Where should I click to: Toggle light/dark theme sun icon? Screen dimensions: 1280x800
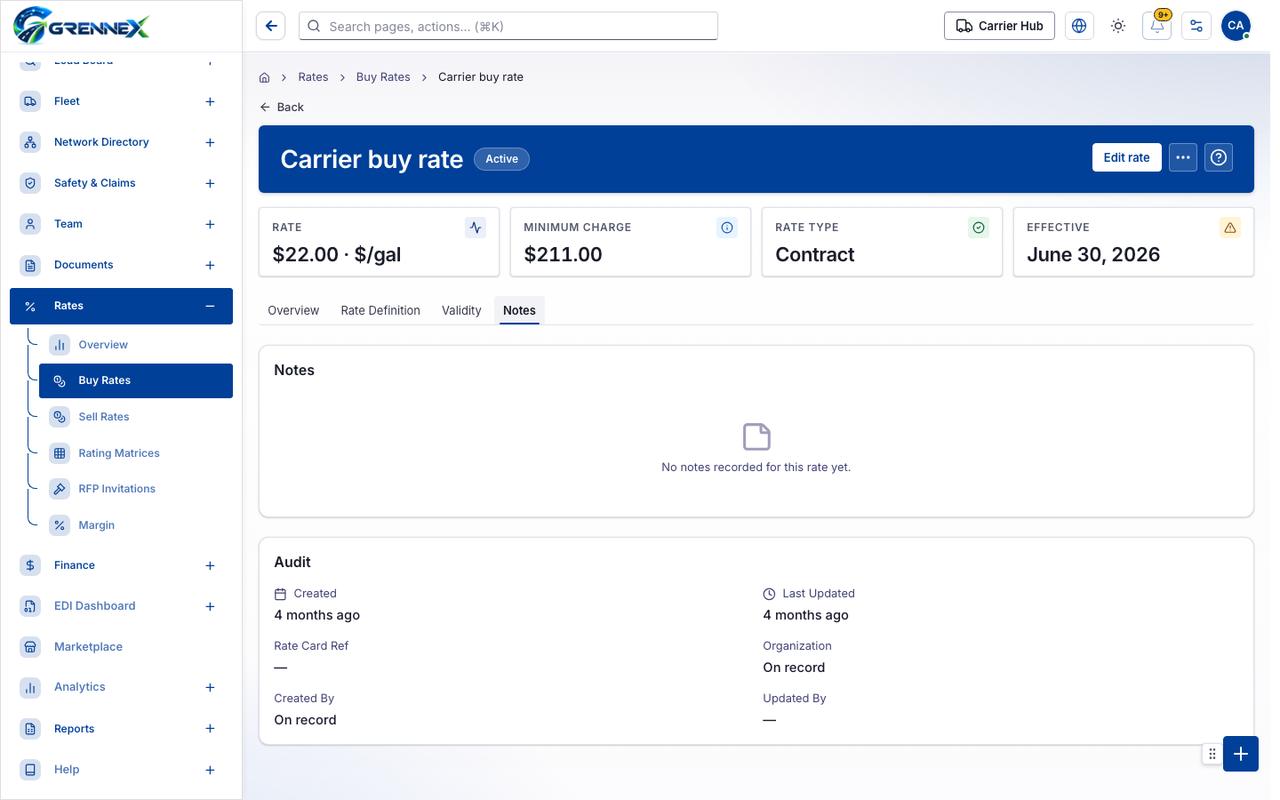(1118, 26)
